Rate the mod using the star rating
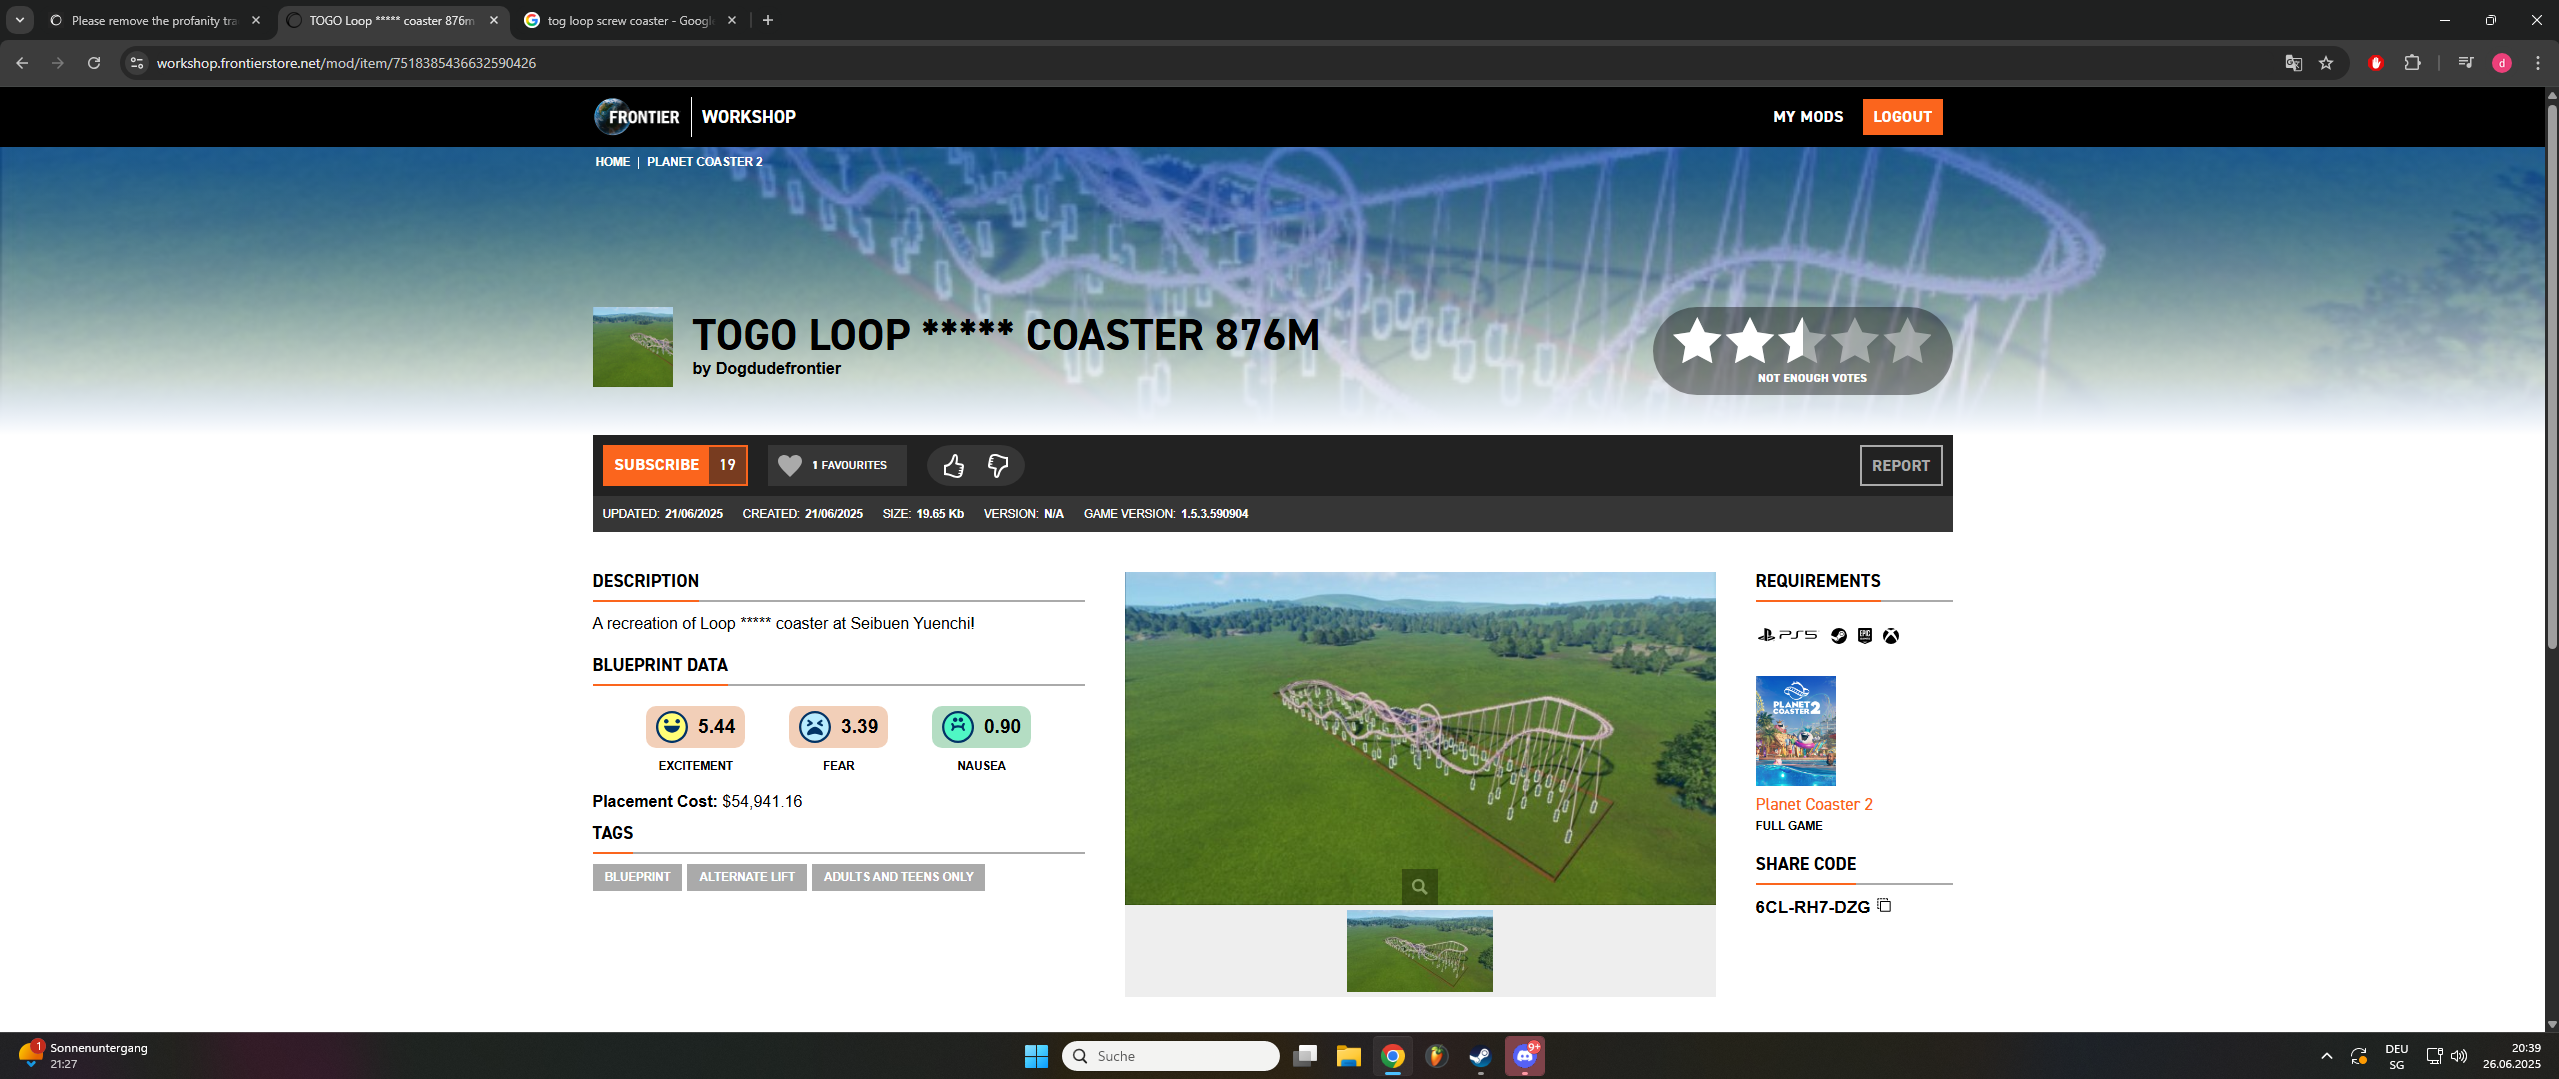 click(1802, 341)
